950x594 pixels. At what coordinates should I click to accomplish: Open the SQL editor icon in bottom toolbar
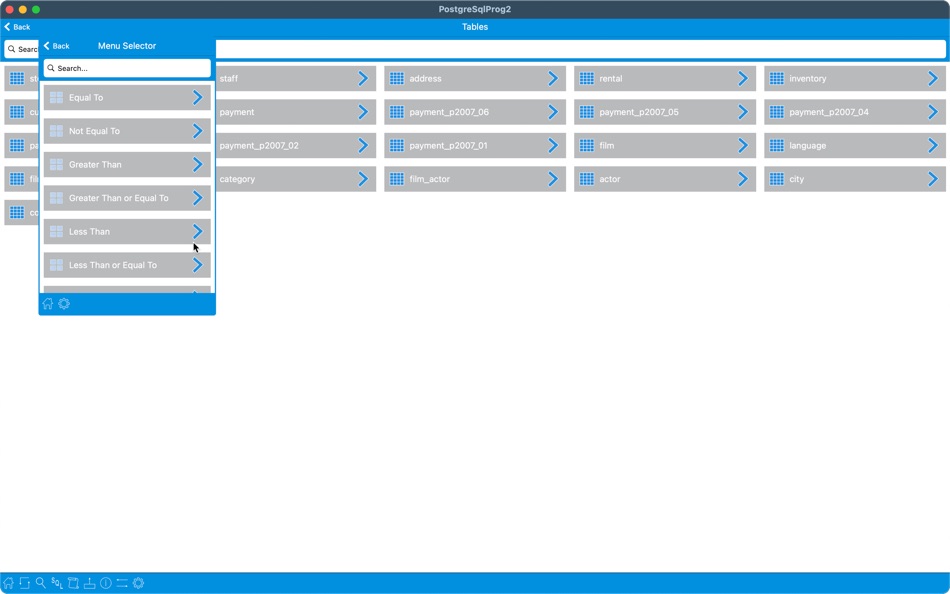coord(56,583)
